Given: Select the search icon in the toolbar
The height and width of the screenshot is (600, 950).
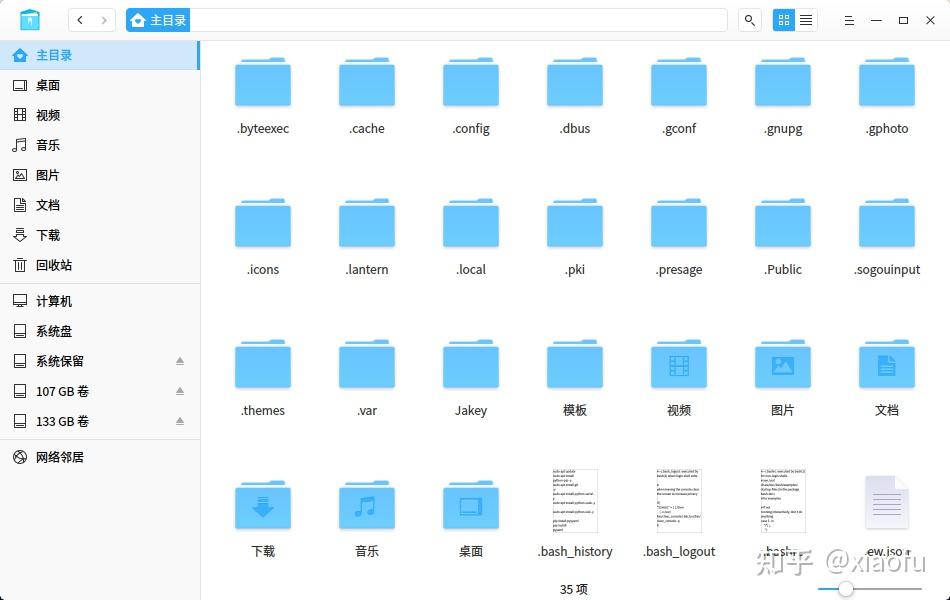Looking at the screenshot, I should point(749,19).
